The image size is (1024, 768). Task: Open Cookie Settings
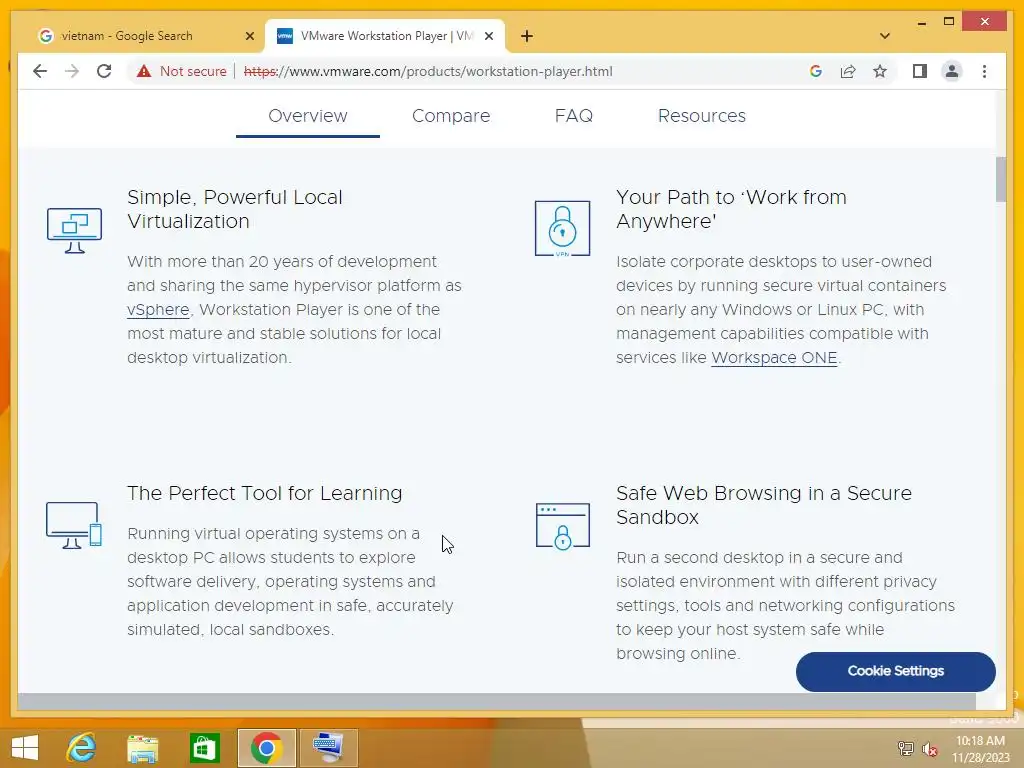coord(895,671)
